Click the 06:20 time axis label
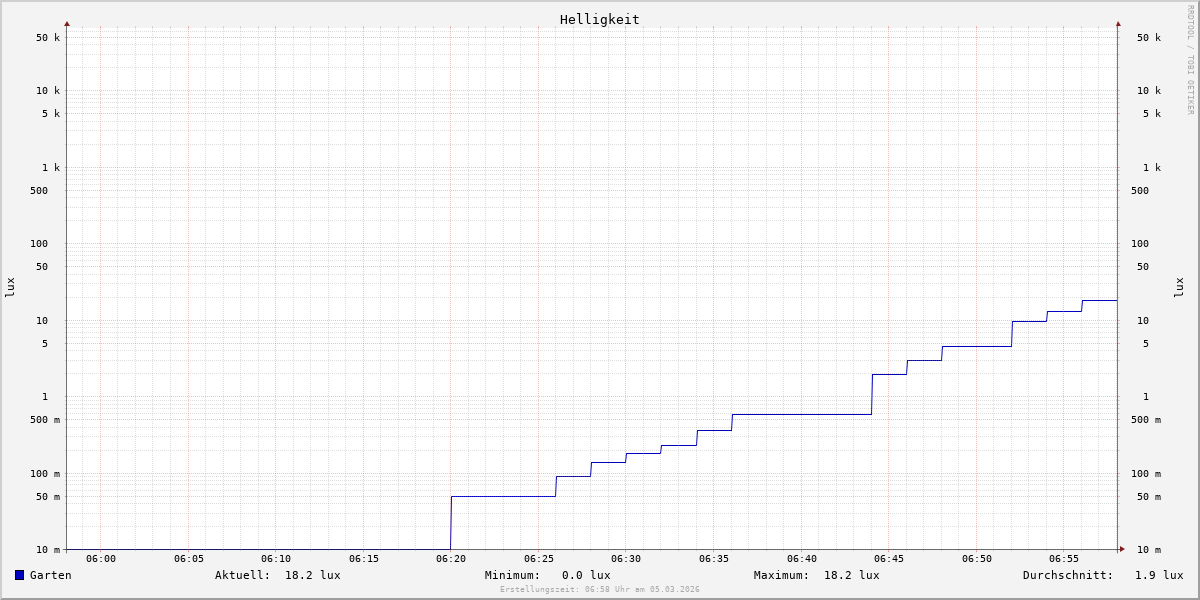The image size is (1200, 600). pos(451,559)
